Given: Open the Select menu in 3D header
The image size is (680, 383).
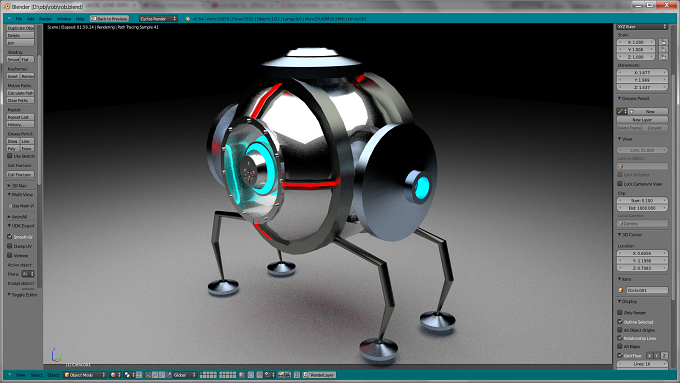Looking at the screenshot, I should coord(36,375).
